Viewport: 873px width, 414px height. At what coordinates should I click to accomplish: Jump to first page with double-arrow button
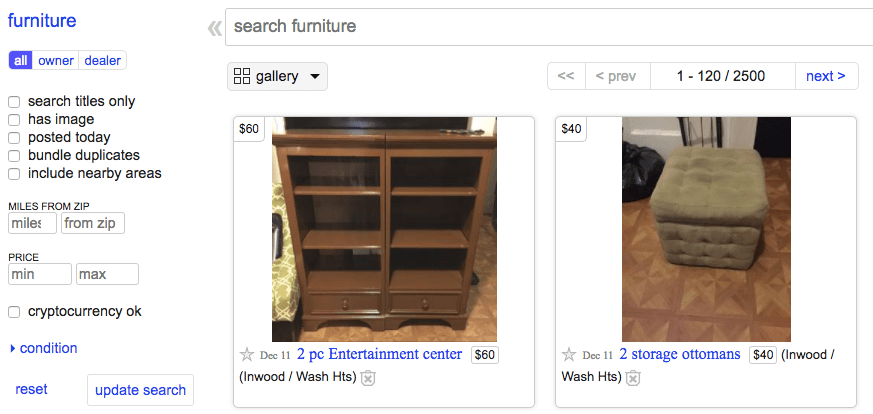[x=565, y=76]
